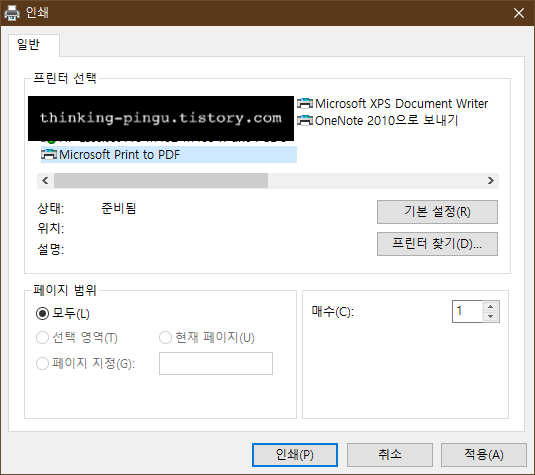Click the 프린터 찾기(D)... button
The height and width of the screenshot is (475, 535).
(x=437, y=244)
